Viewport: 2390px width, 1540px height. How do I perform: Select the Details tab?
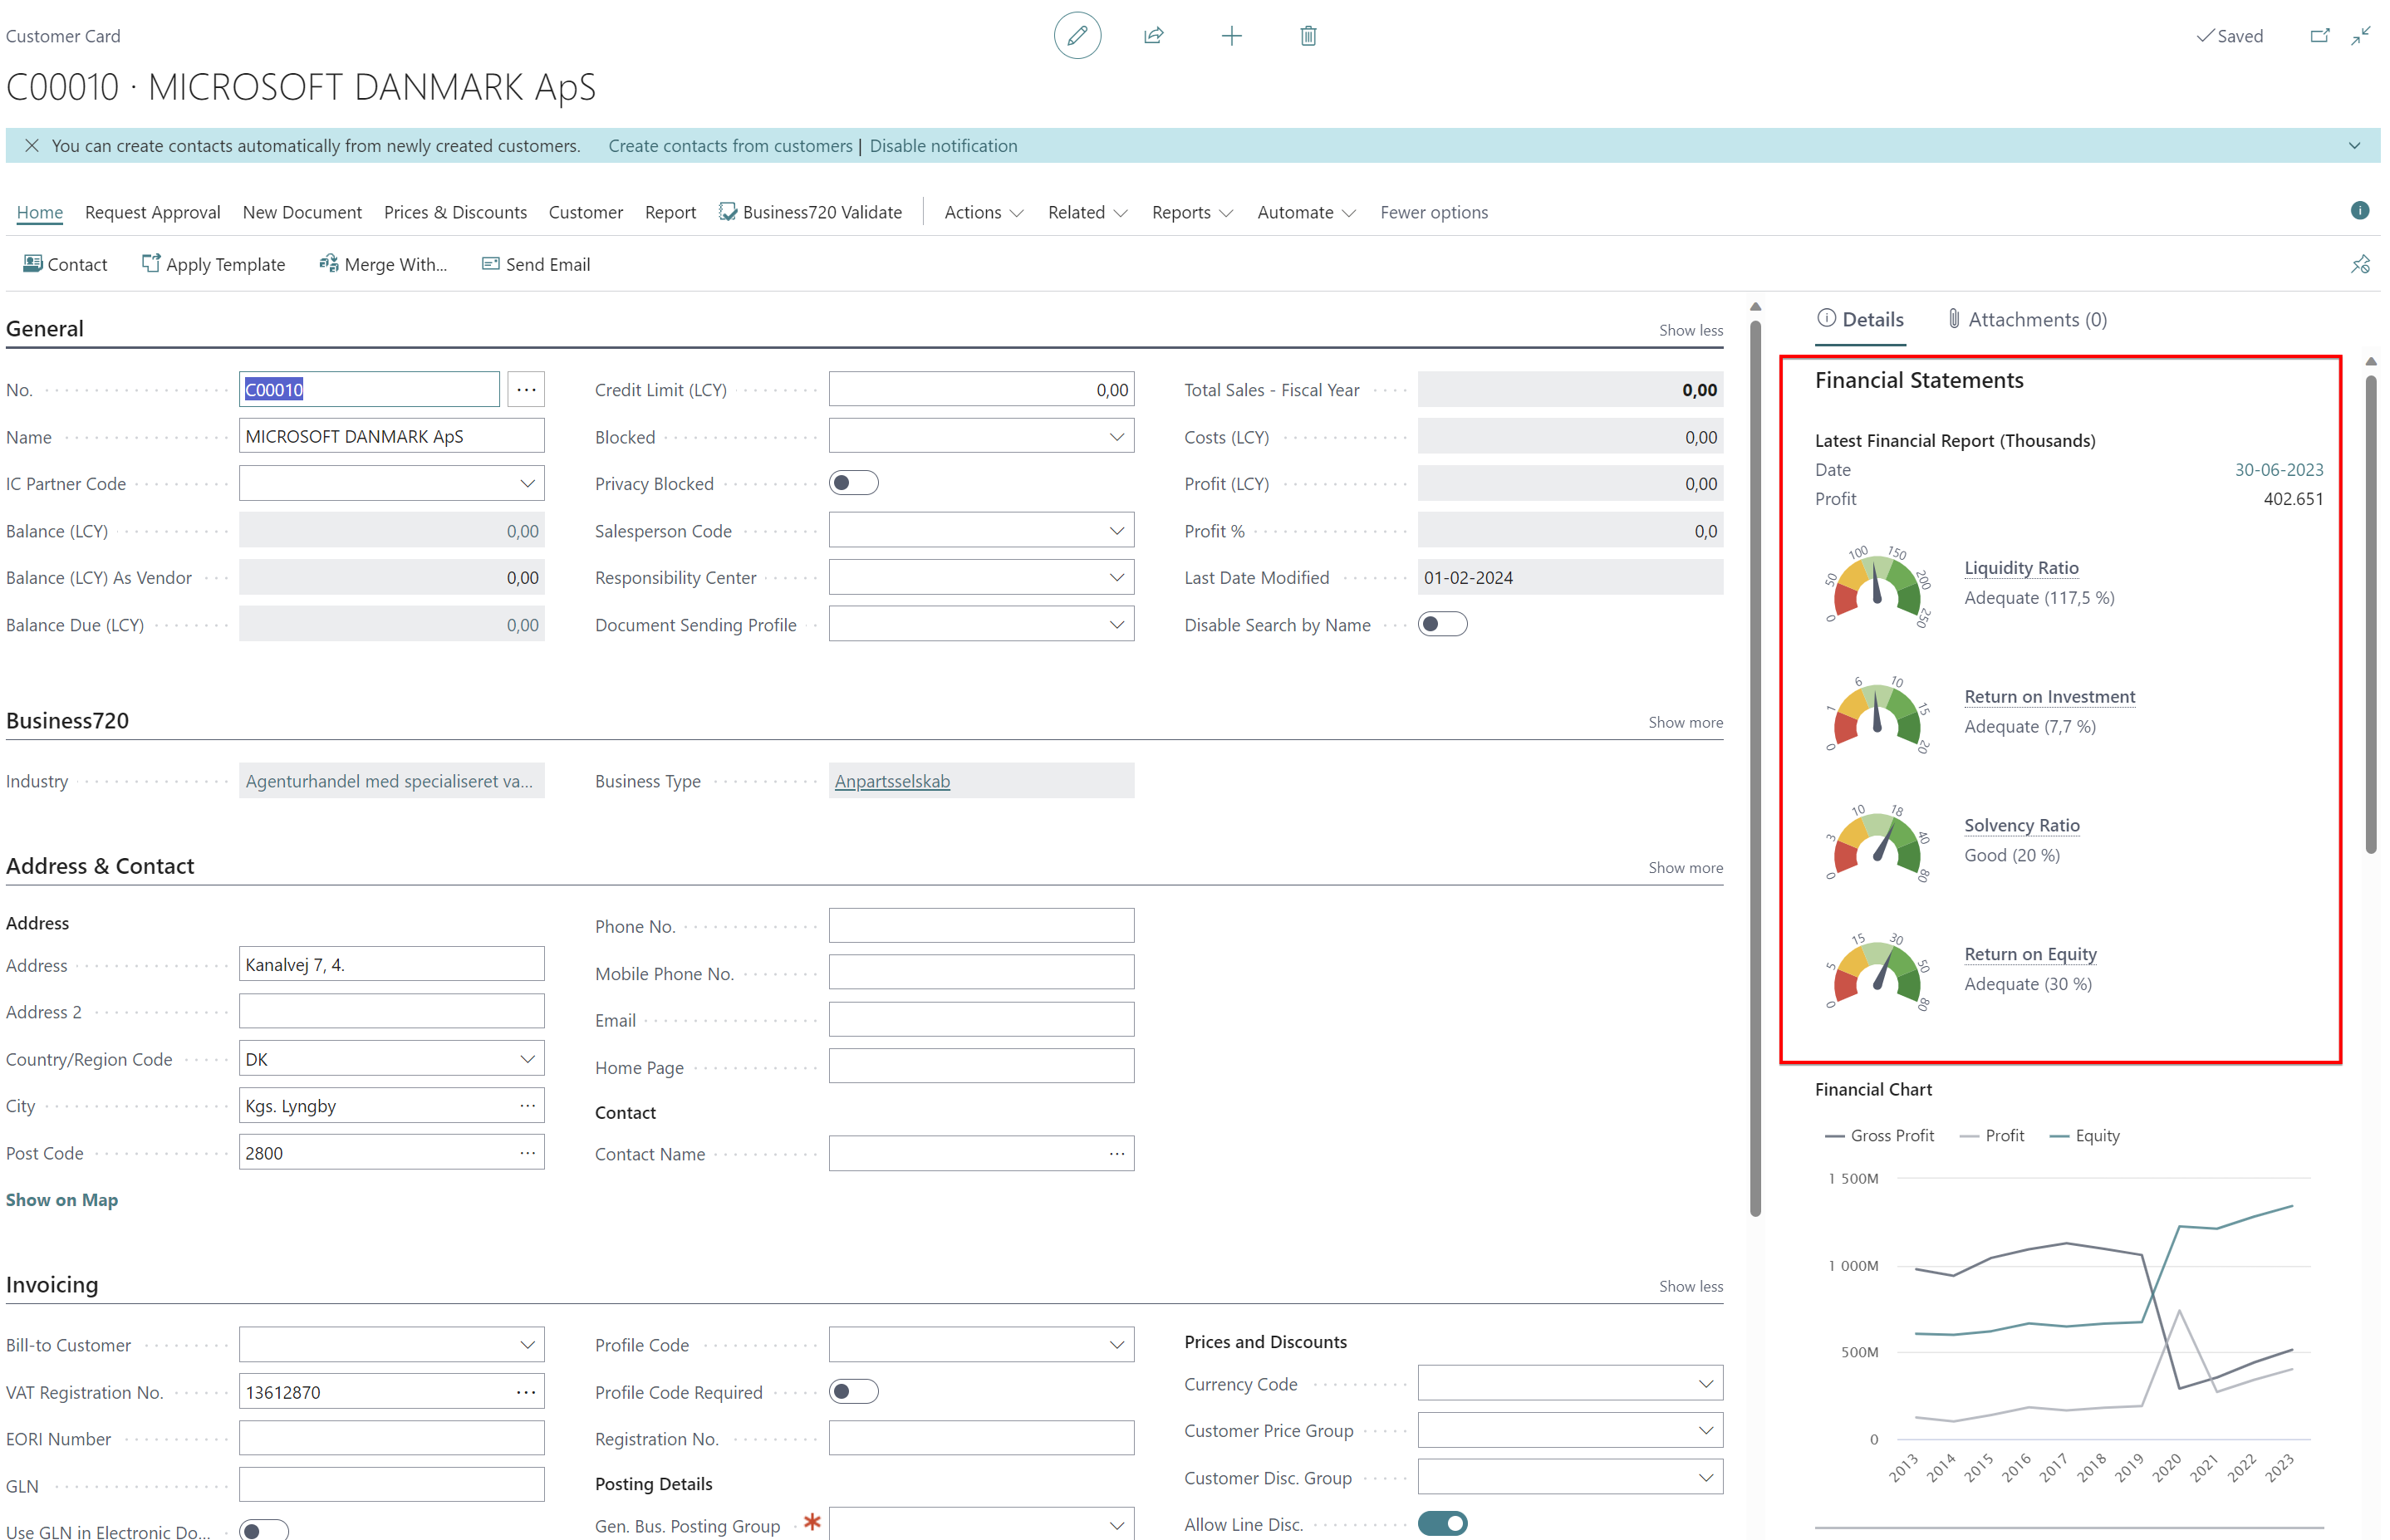(x=1860, y=319)
